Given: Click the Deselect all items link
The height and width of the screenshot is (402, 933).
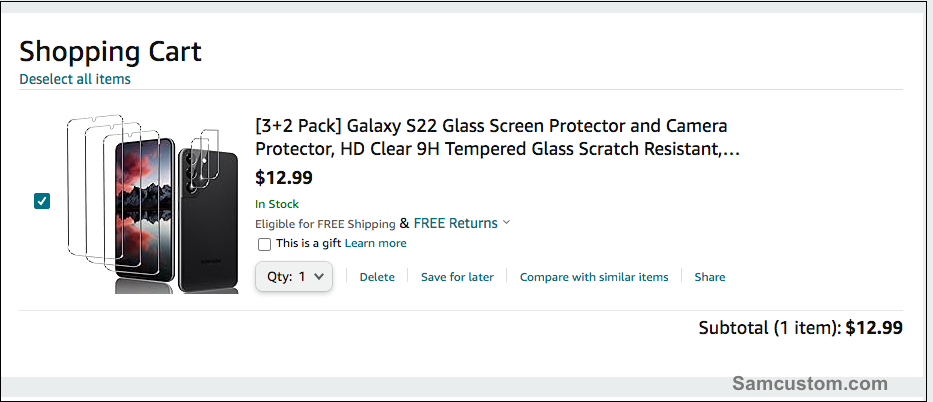Looking at the screenshot, I should click(x=75, y=79).
